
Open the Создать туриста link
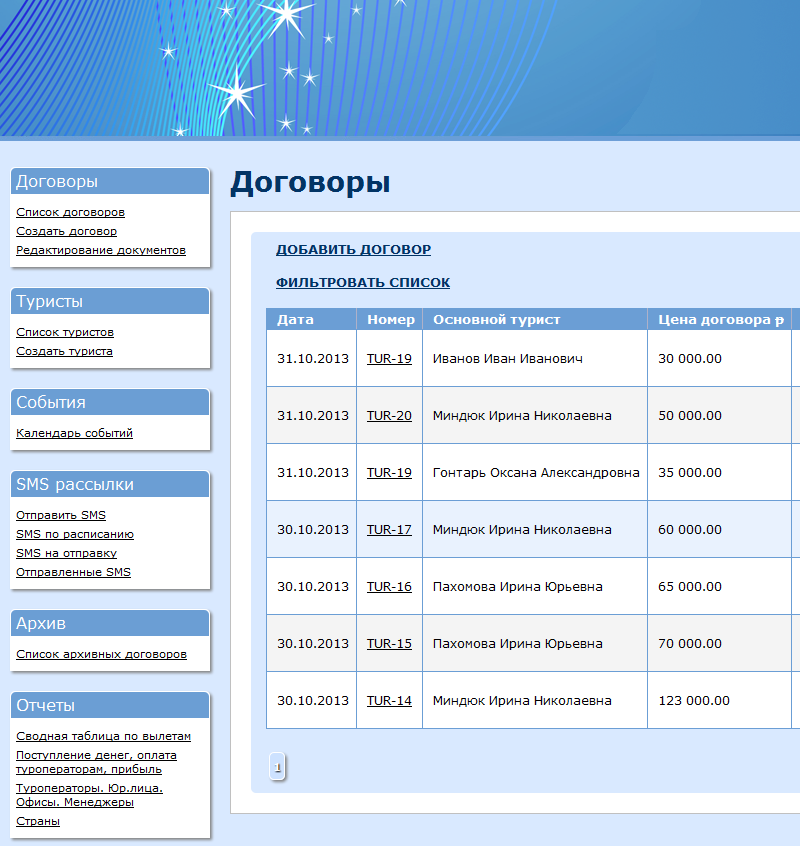[x=64, y=351]
